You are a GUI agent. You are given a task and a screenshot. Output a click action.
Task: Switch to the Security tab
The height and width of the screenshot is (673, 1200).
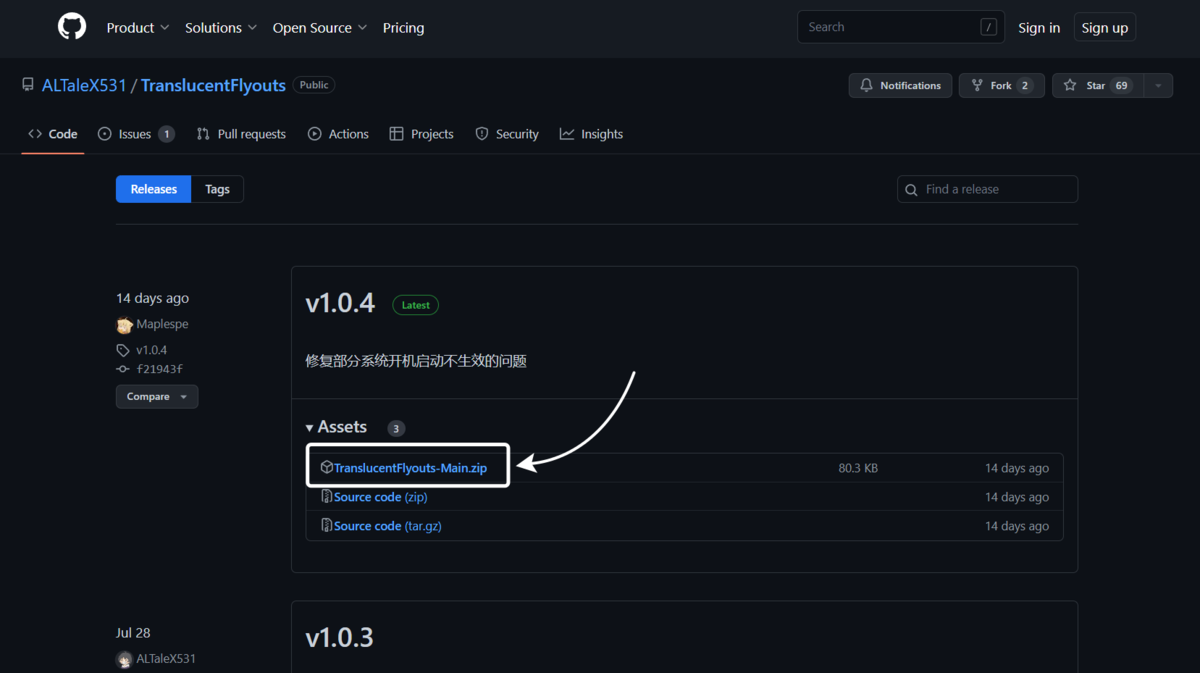pos(507,134)
